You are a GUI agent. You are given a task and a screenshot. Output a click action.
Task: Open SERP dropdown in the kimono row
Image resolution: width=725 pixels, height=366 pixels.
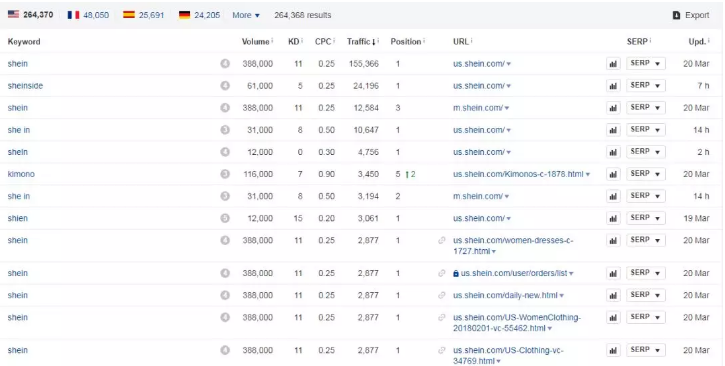click(x=646, y=174)
